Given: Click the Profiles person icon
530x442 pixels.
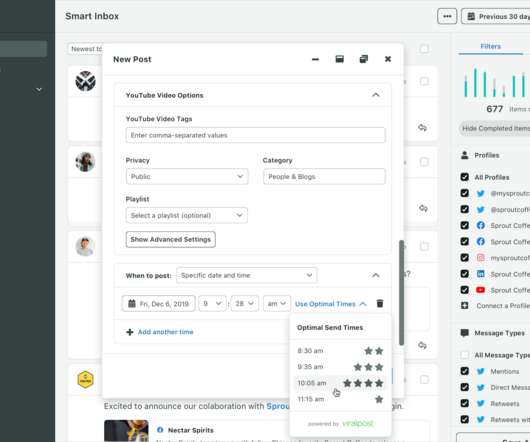Looking at the screenshot, I should [x=465, y=155].
